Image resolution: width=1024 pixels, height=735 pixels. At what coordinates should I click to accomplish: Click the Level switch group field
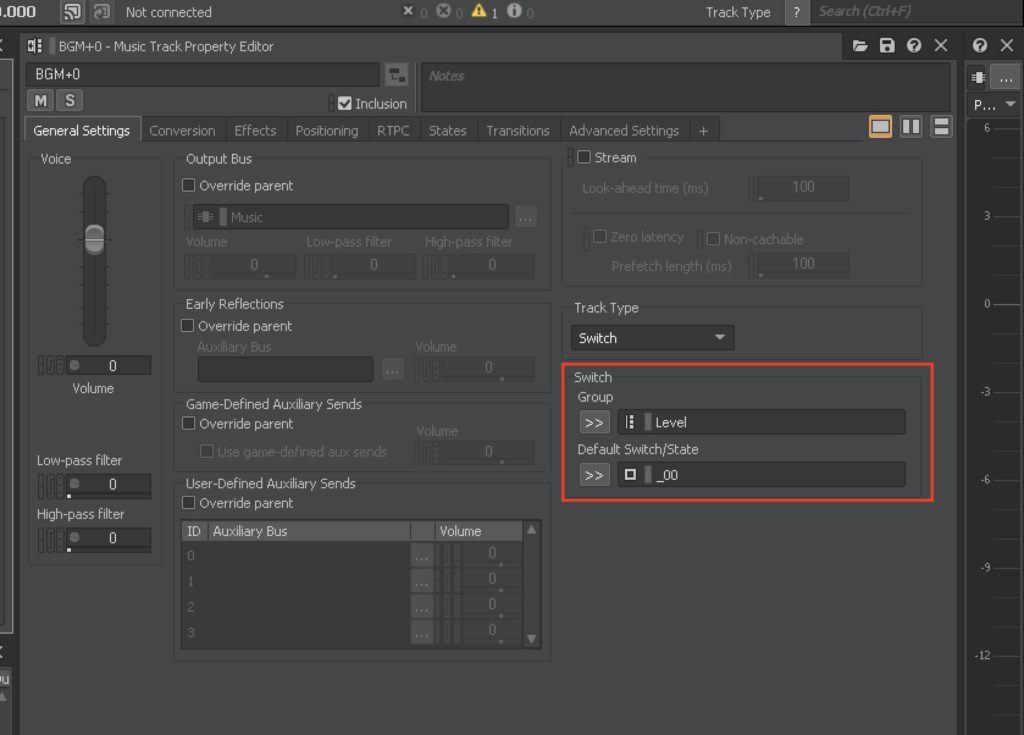(x=761, y=423)
